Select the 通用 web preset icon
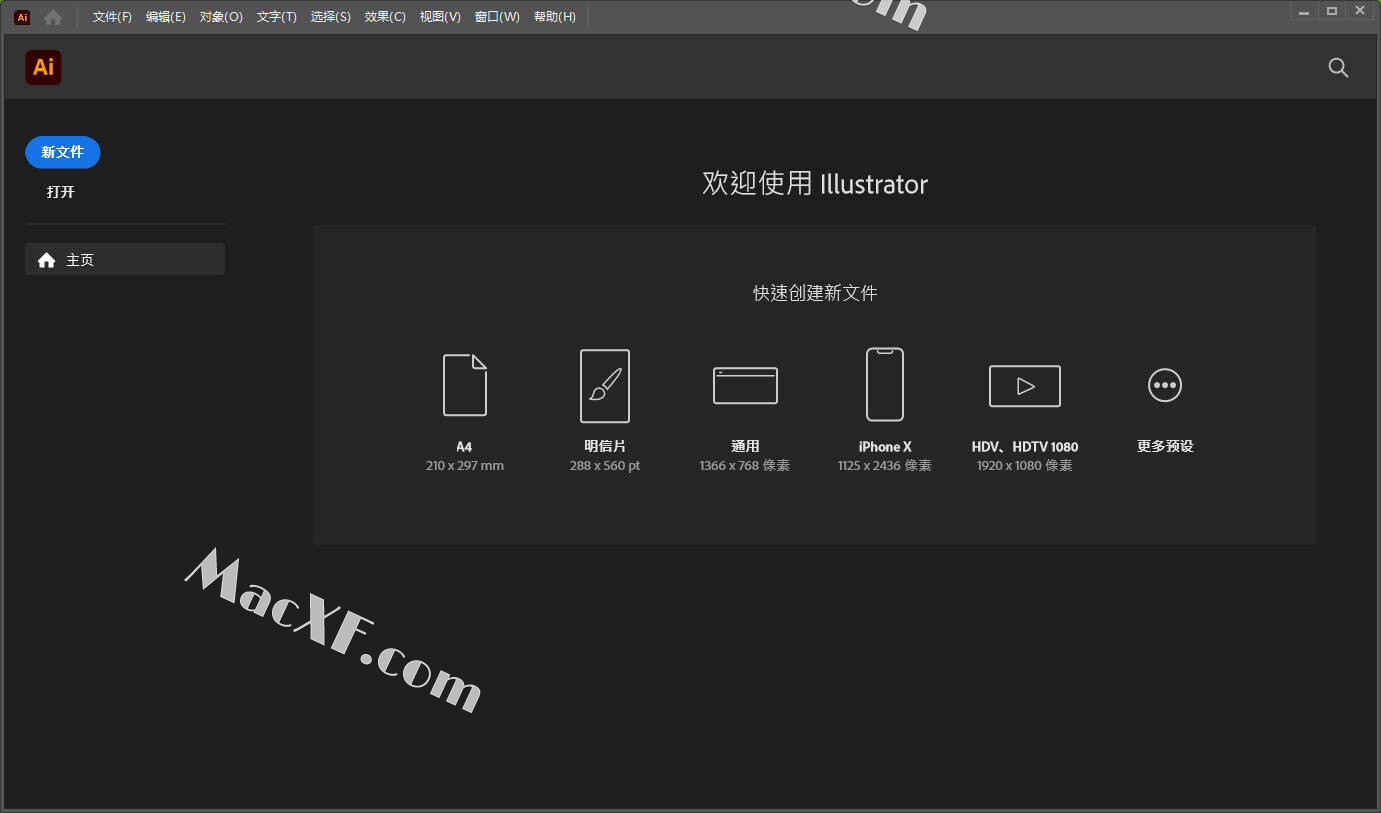 (x=745, y=385)
